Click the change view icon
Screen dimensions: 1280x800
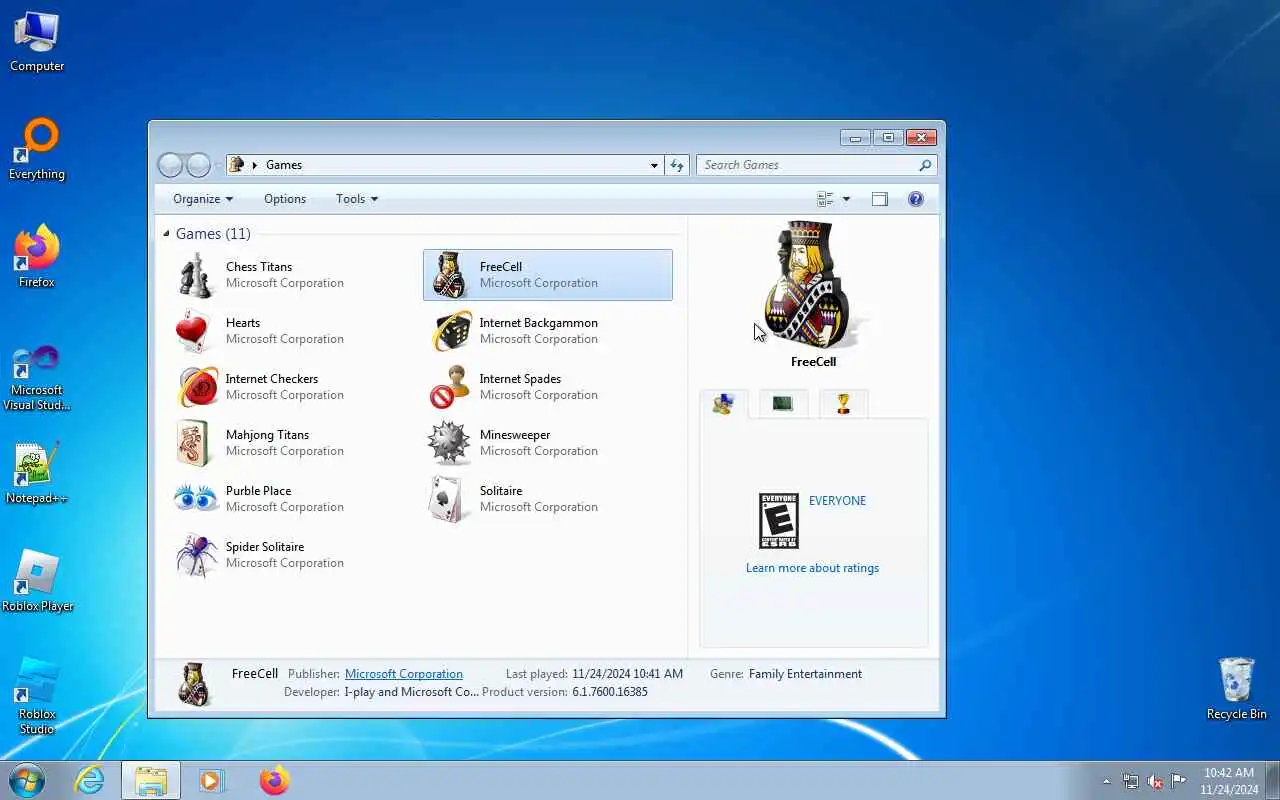(x=825, y=199)
